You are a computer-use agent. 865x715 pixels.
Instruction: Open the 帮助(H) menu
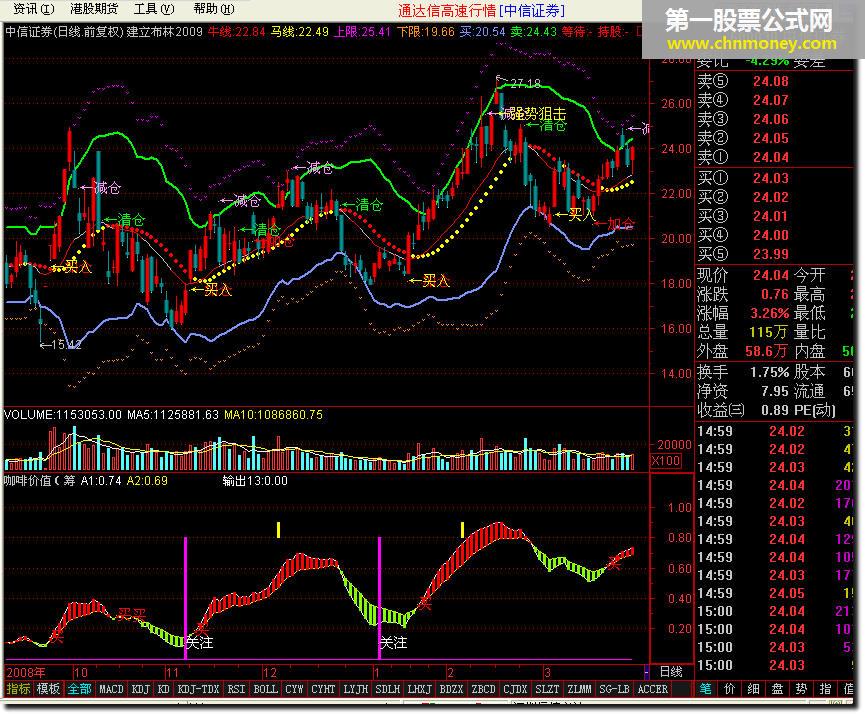[x=213, y=9]
